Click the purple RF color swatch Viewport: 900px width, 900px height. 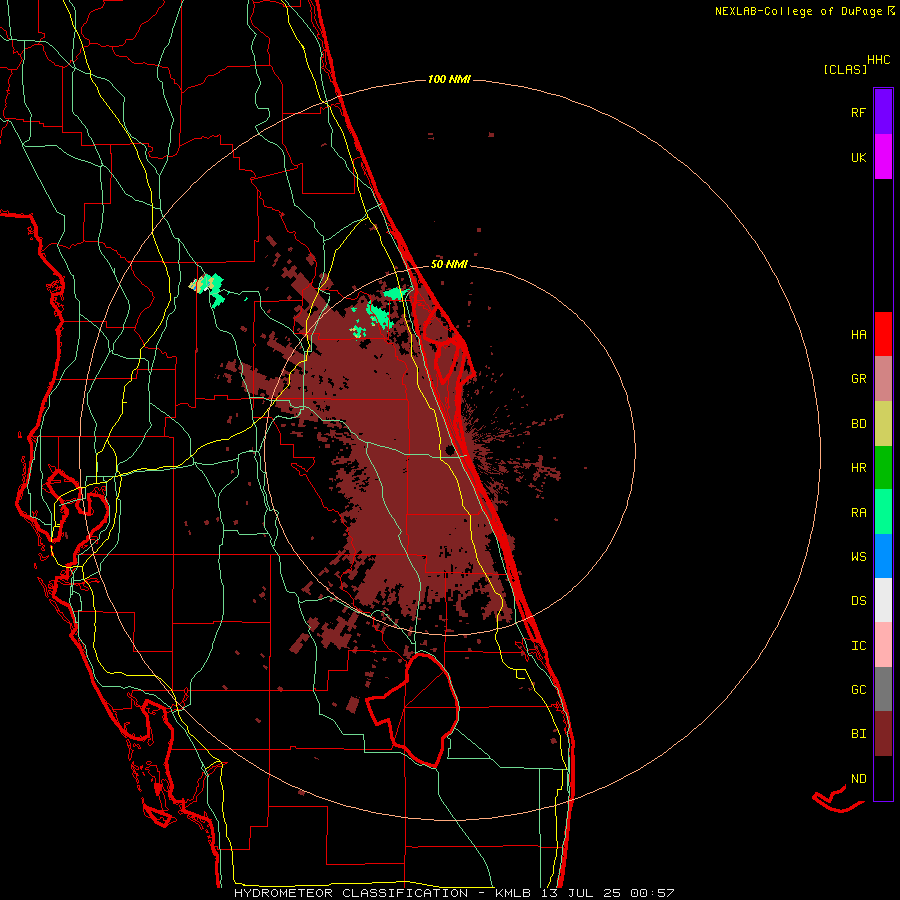(x=883, y=112)
